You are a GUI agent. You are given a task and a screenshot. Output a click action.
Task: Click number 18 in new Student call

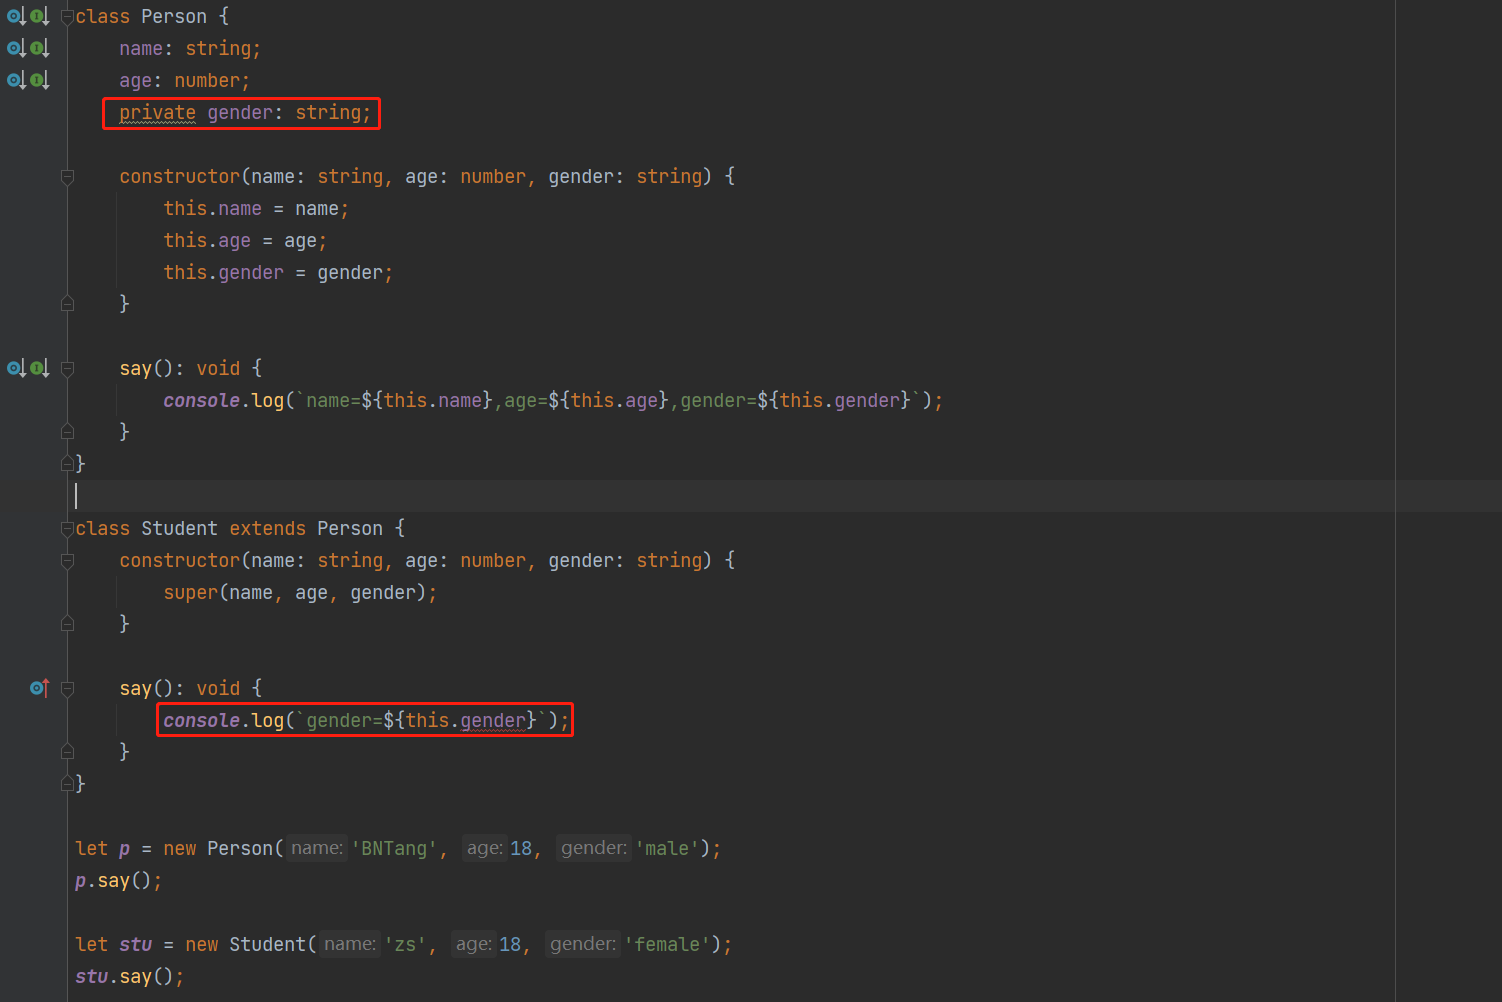tap(510, 945)
